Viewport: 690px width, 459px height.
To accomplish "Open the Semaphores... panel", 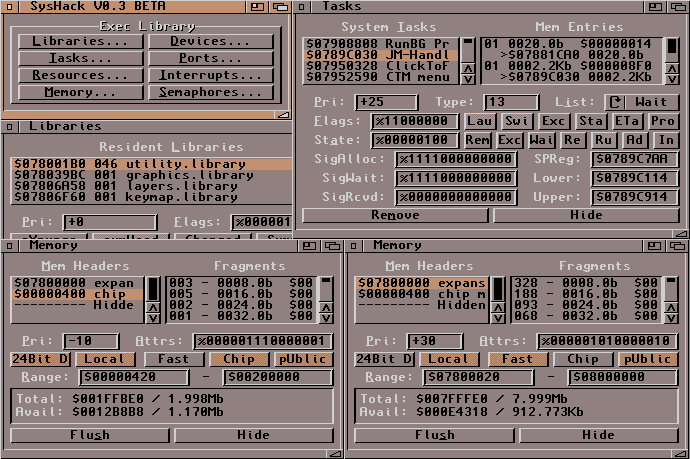I will [211, 93].
